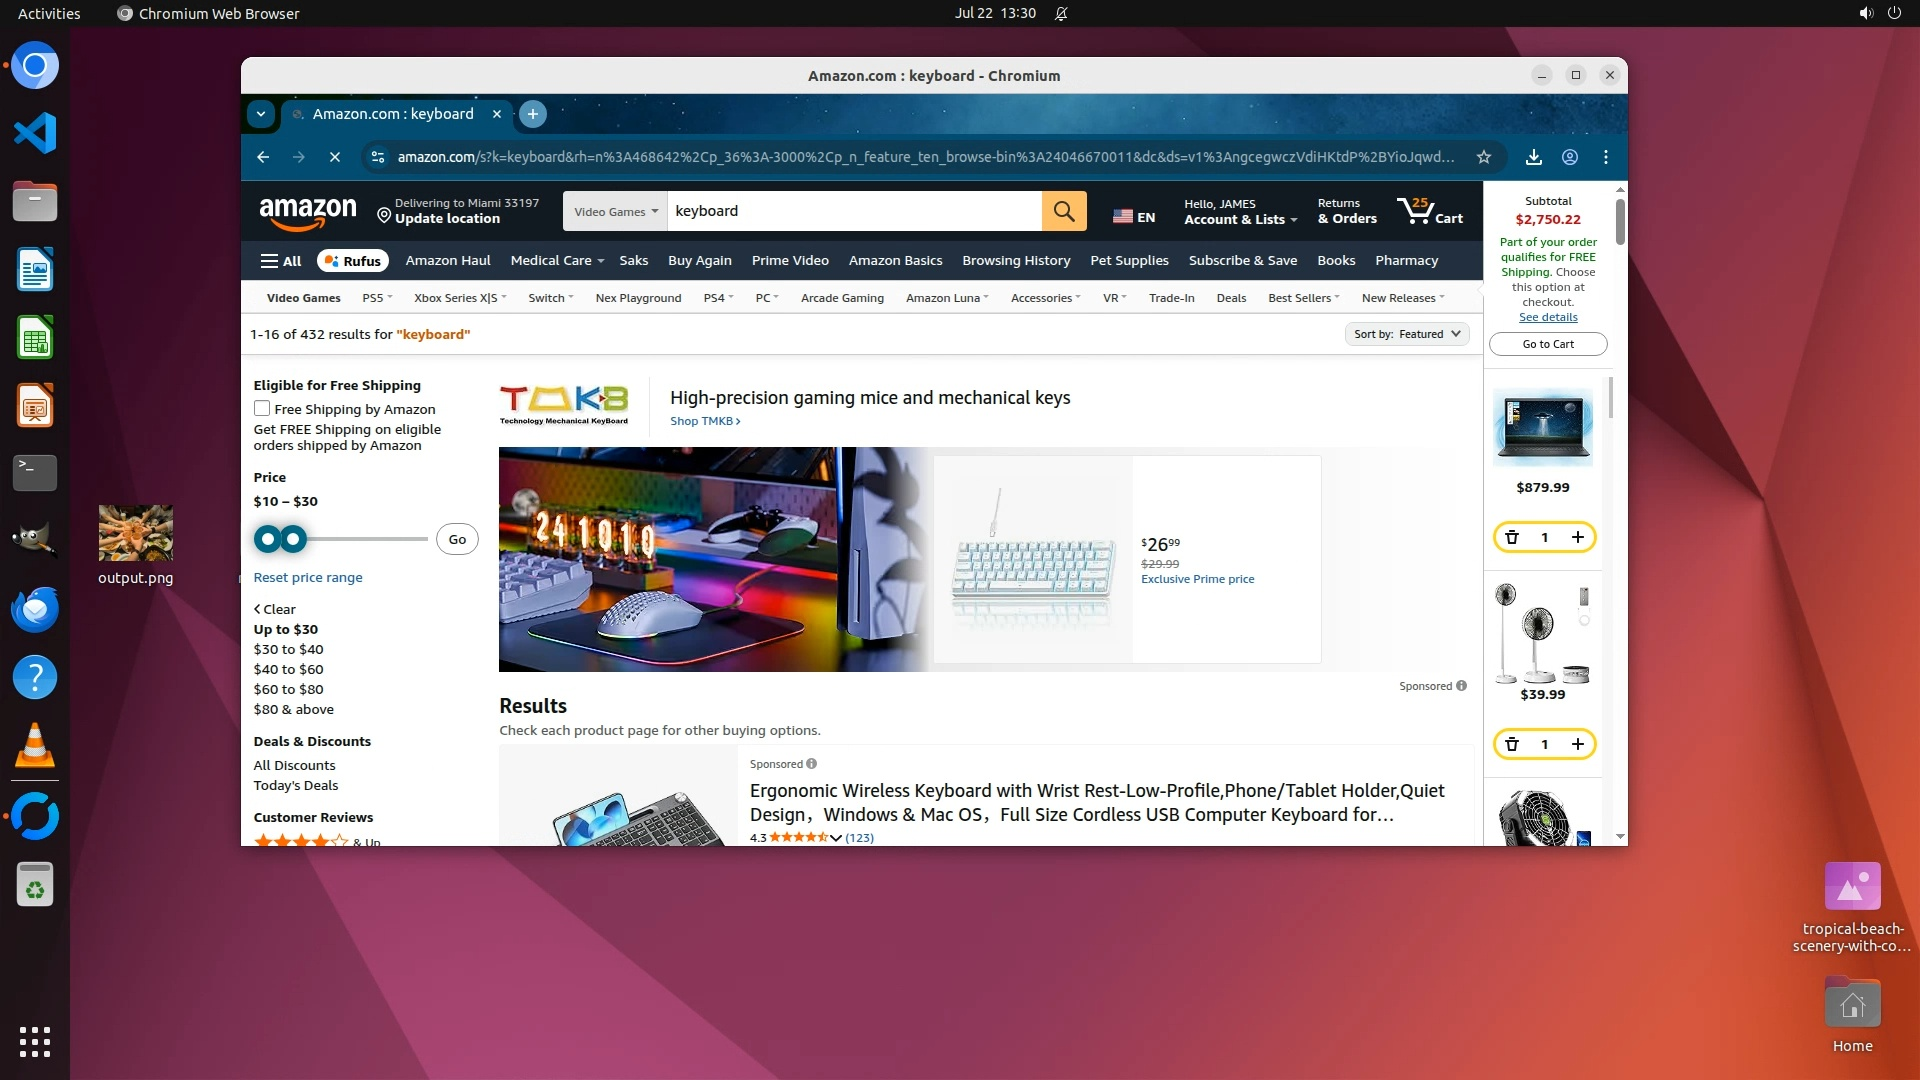The height and width of the screenshot is (1080, 1920).
Task: Expand the Video Games search category dropdown
Action: 615,211
